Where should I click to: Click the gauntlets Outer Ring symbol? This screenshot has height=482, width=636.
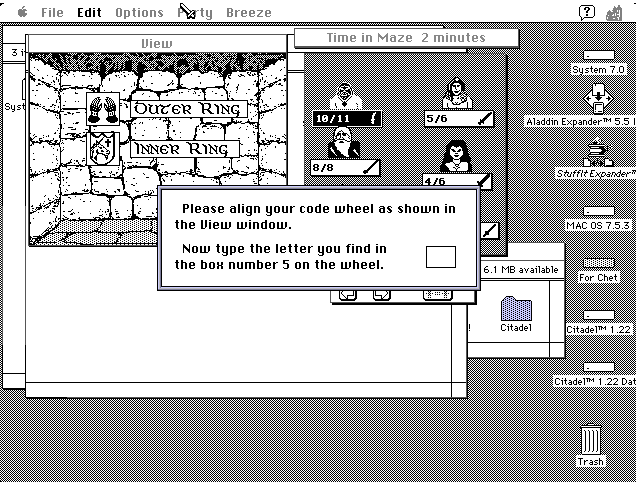coord(103,109)
